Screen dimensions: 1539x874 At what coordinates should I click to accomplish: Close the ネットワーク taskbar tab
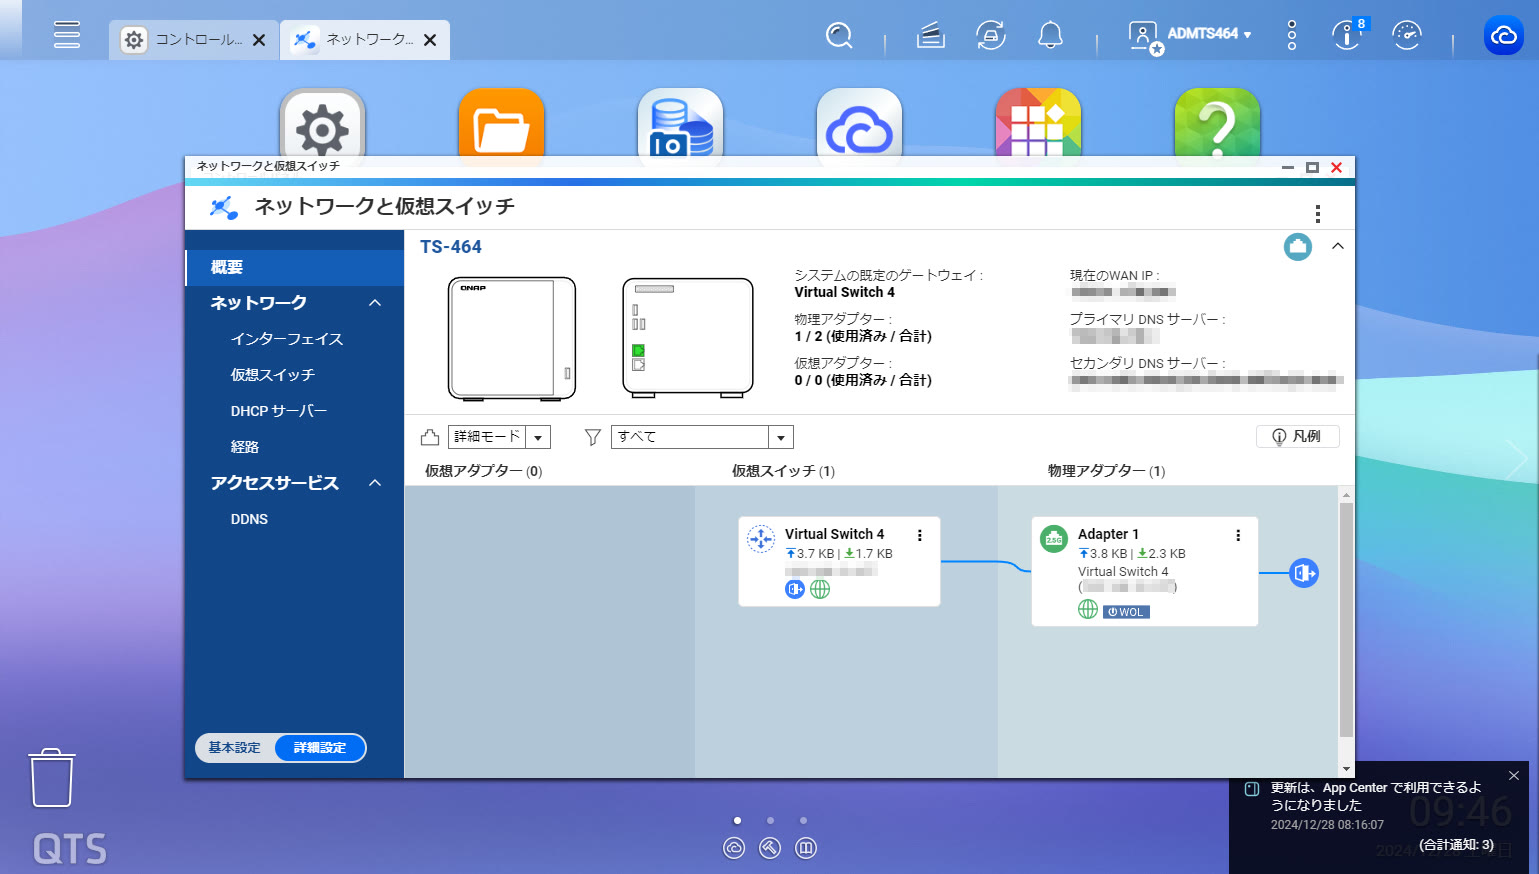tap(430, 40)
